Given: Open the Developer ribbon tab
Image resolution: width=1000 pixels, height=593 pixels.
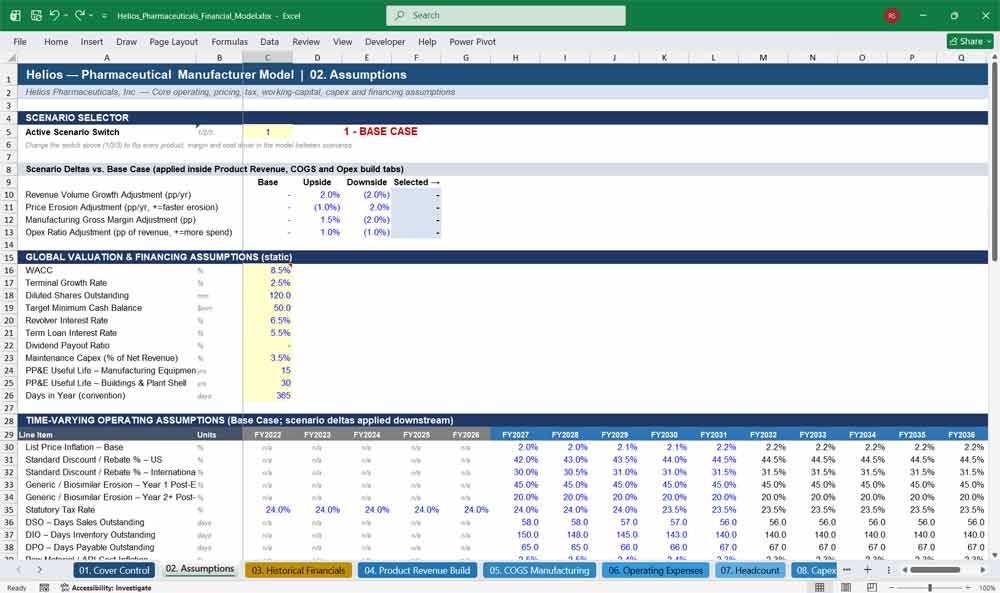Looking at the screenshot, I should [385, 41].
